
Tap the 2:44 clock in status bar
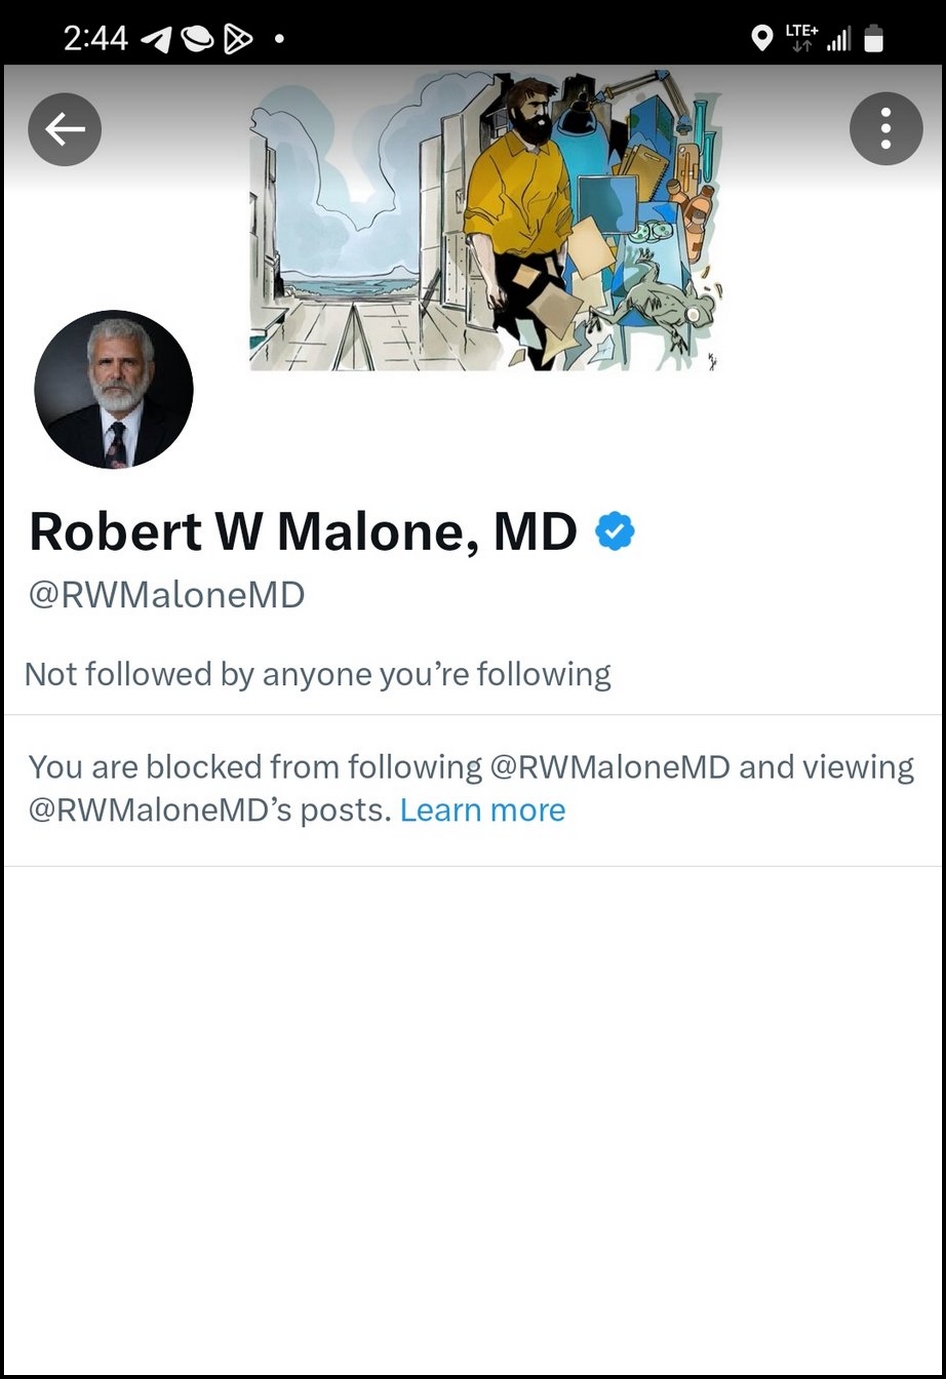point(95,39)
